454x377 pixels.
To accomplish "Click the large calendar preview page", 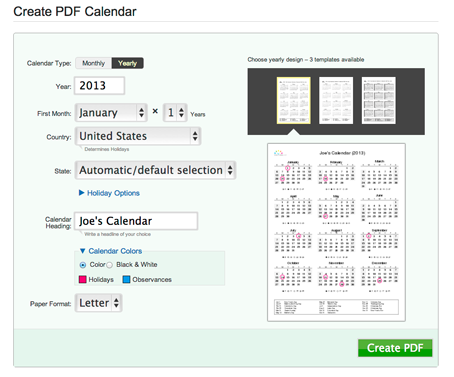I will point(336,232).
